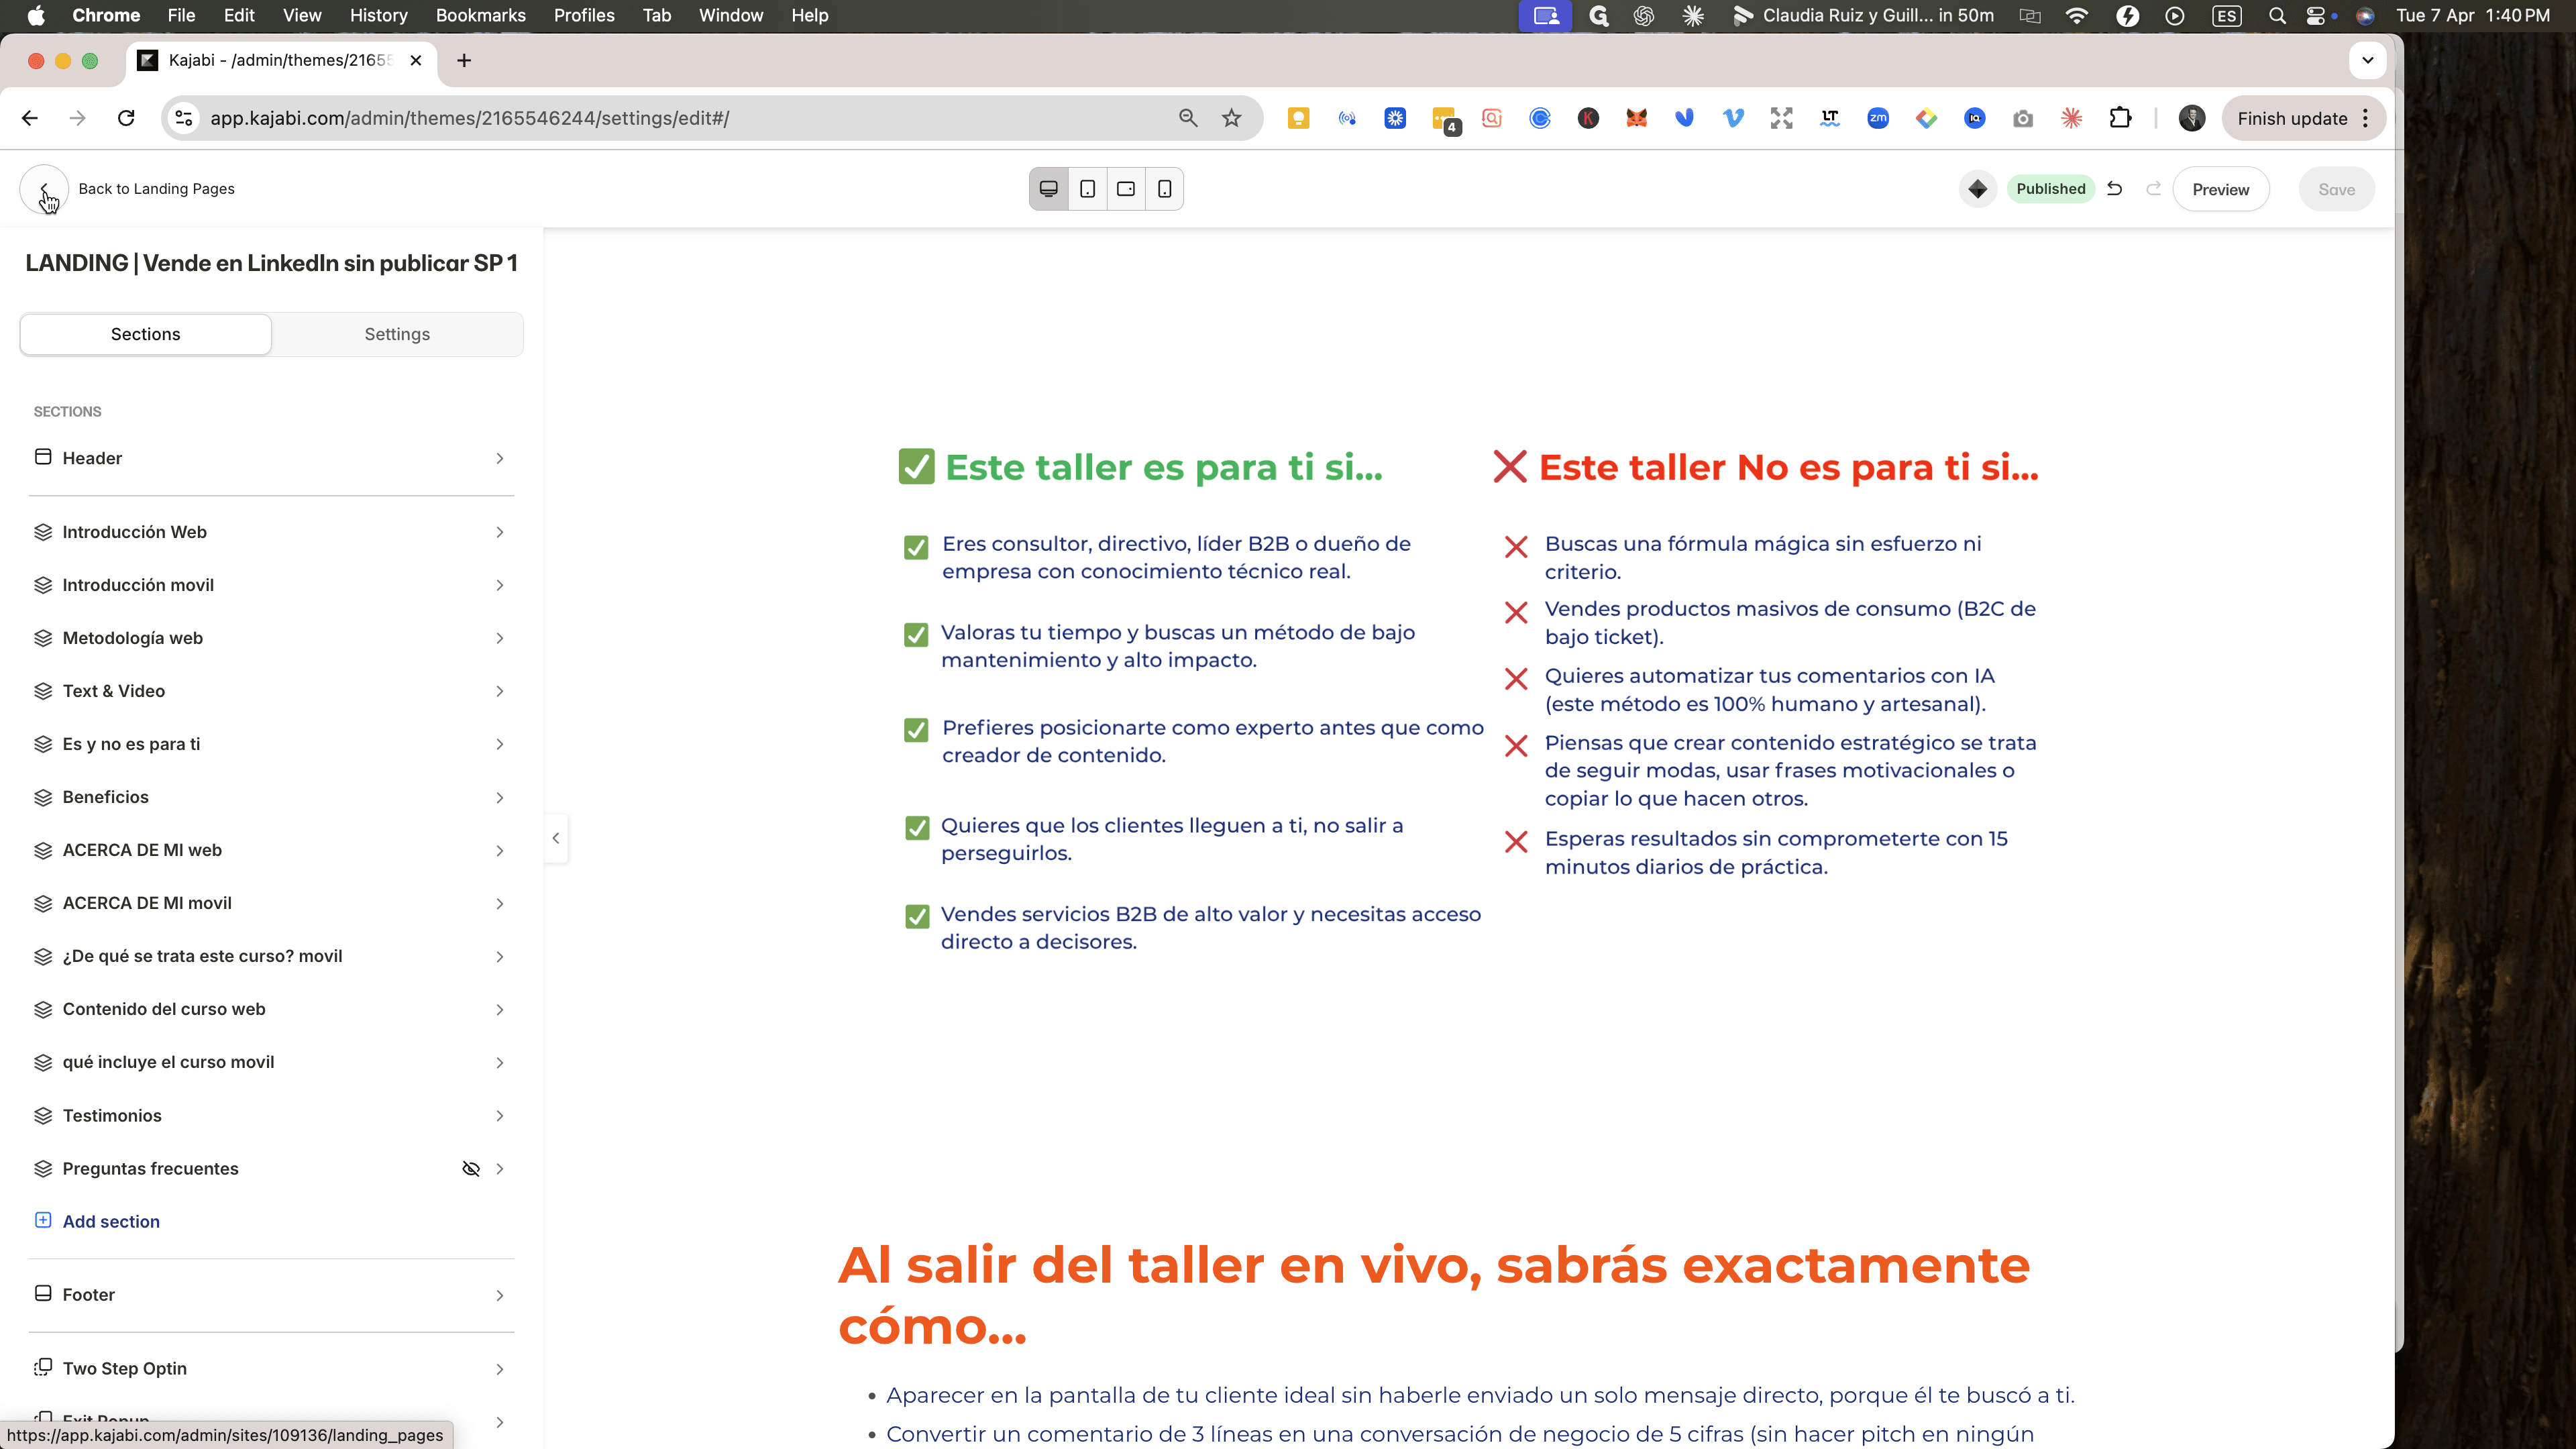Switch to the Settings tab
This screenshot has height=1449, width=2576.
pyautogui.click(x=397, y=334)
